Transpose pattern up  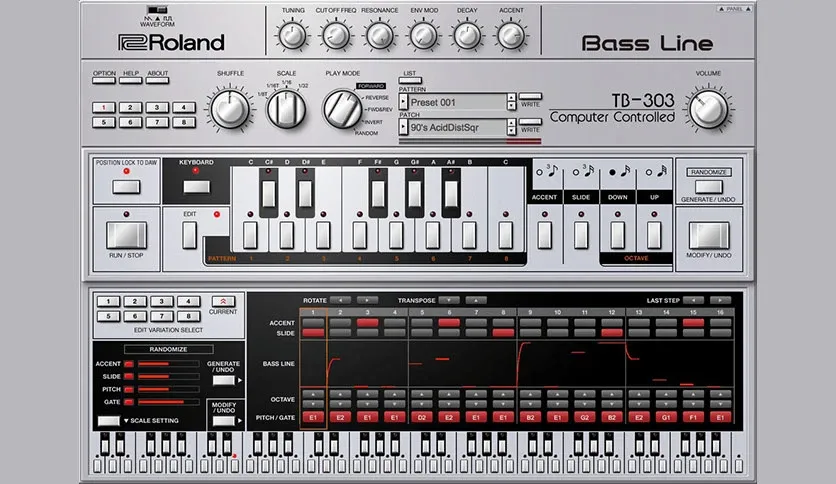[x=476, y=300]
